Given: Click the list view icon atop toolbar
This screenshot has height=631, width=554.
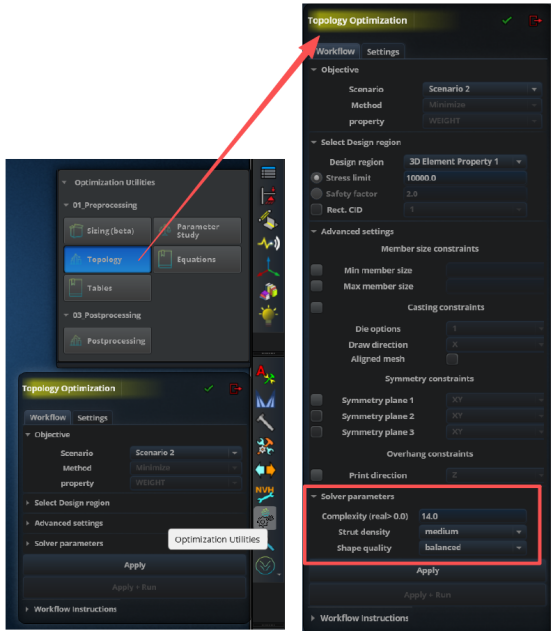Looking at the screenshot, I should coord(268,173).
